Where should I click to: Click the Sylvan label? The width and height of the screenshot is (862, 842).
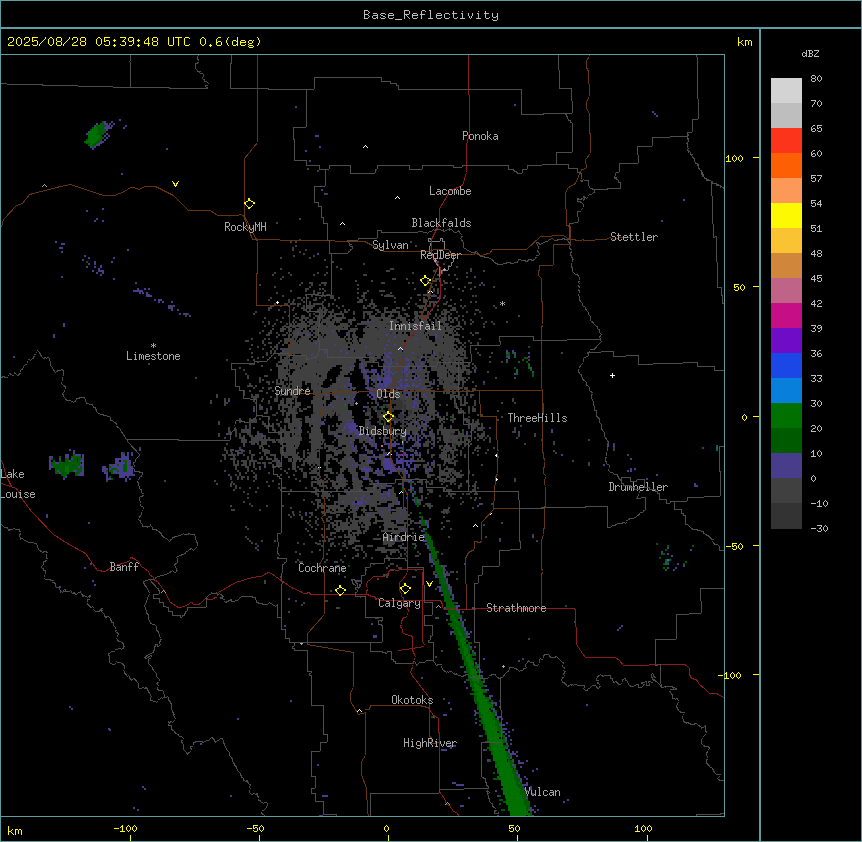[x=390, y=245]
